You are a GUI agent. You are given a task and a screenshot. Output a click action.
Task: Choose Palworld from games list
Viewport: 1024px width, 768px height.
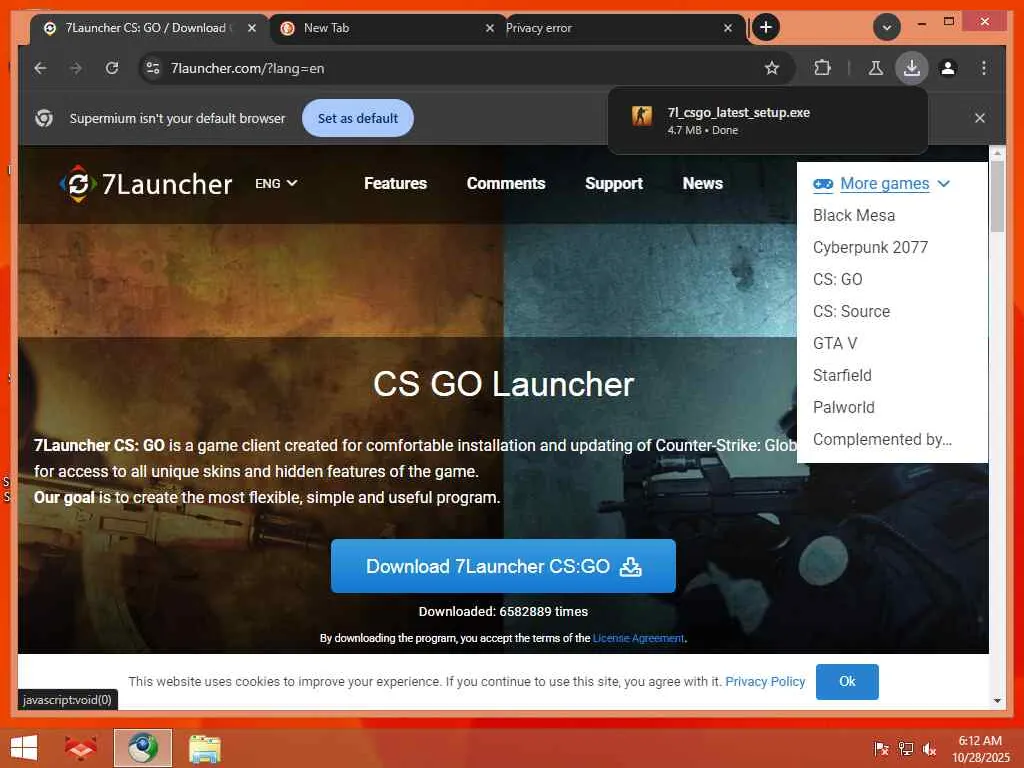(x=843, y=408)
